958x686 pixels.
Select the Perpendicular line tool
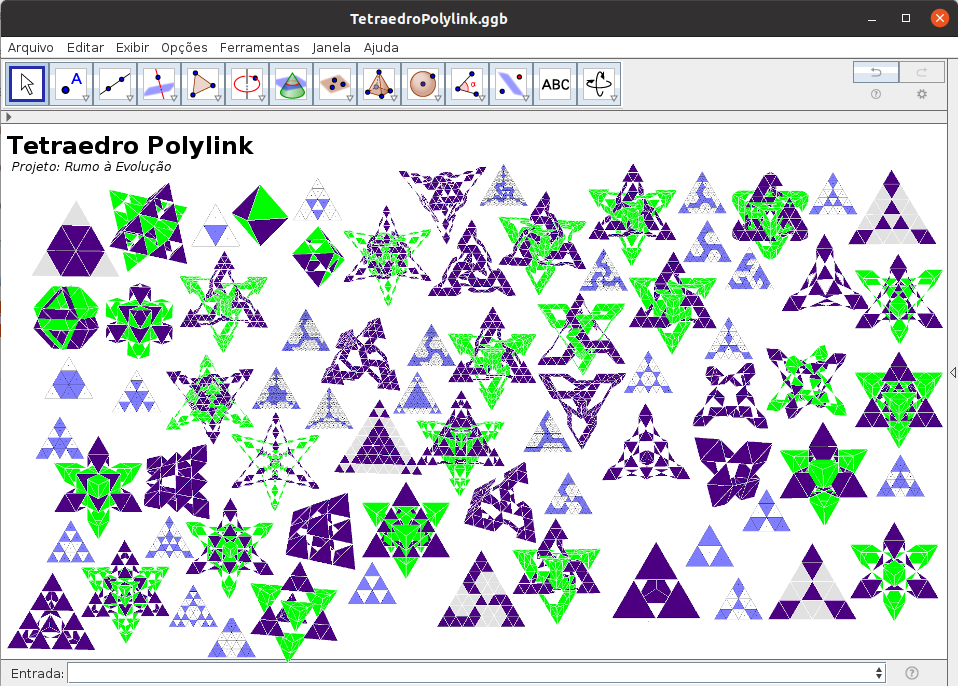click(159, 84)
